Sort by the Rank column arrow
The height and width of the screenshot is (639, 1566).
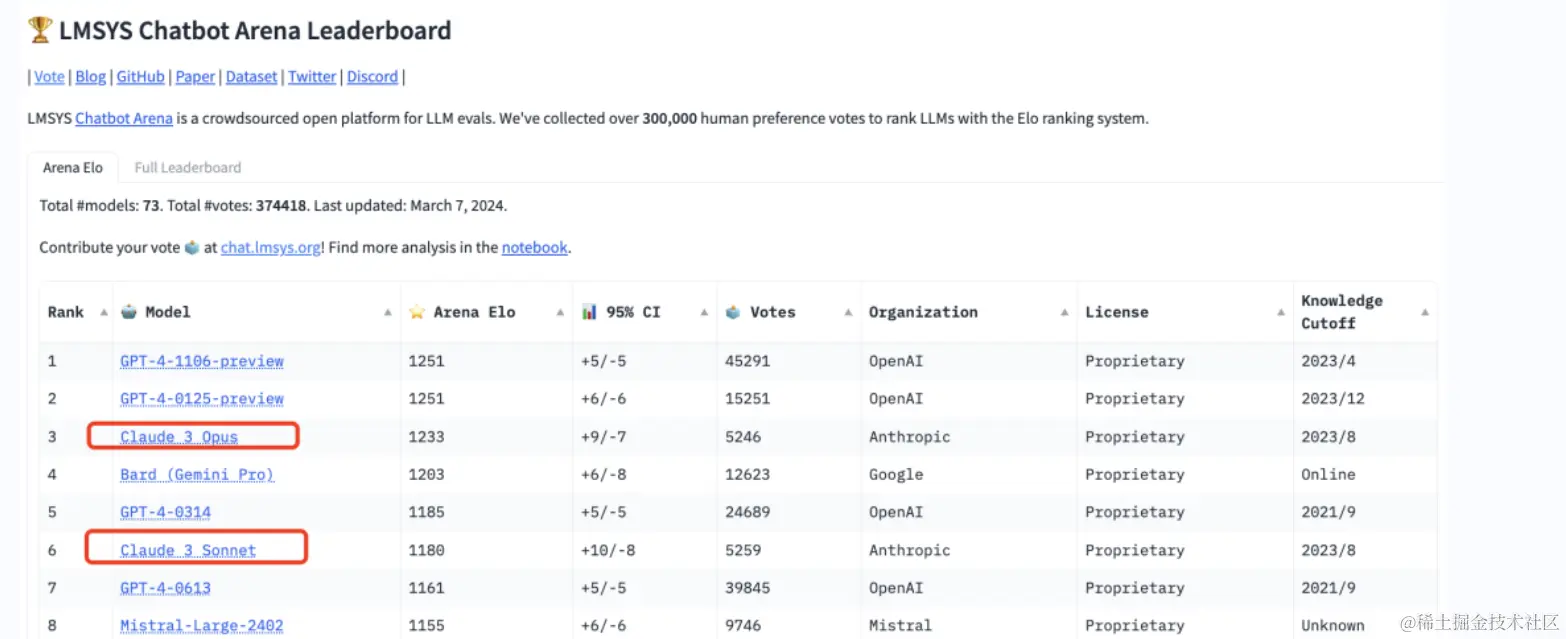(104, 312)
